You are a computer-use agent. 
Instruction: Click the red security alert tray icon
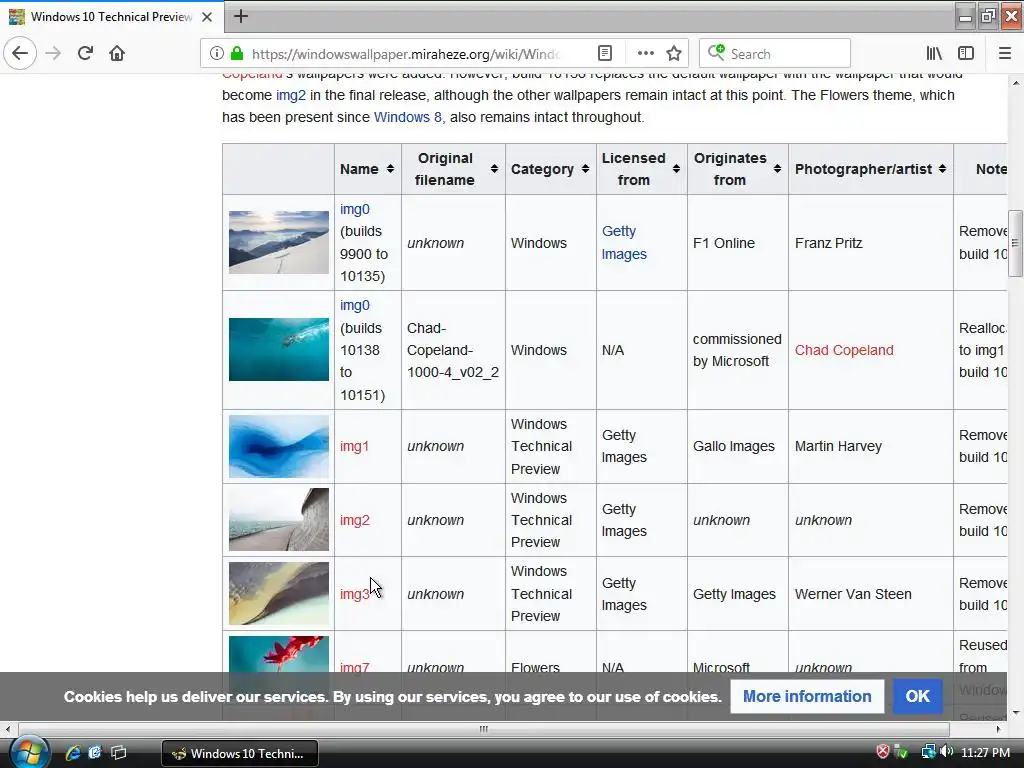[882, 752]
